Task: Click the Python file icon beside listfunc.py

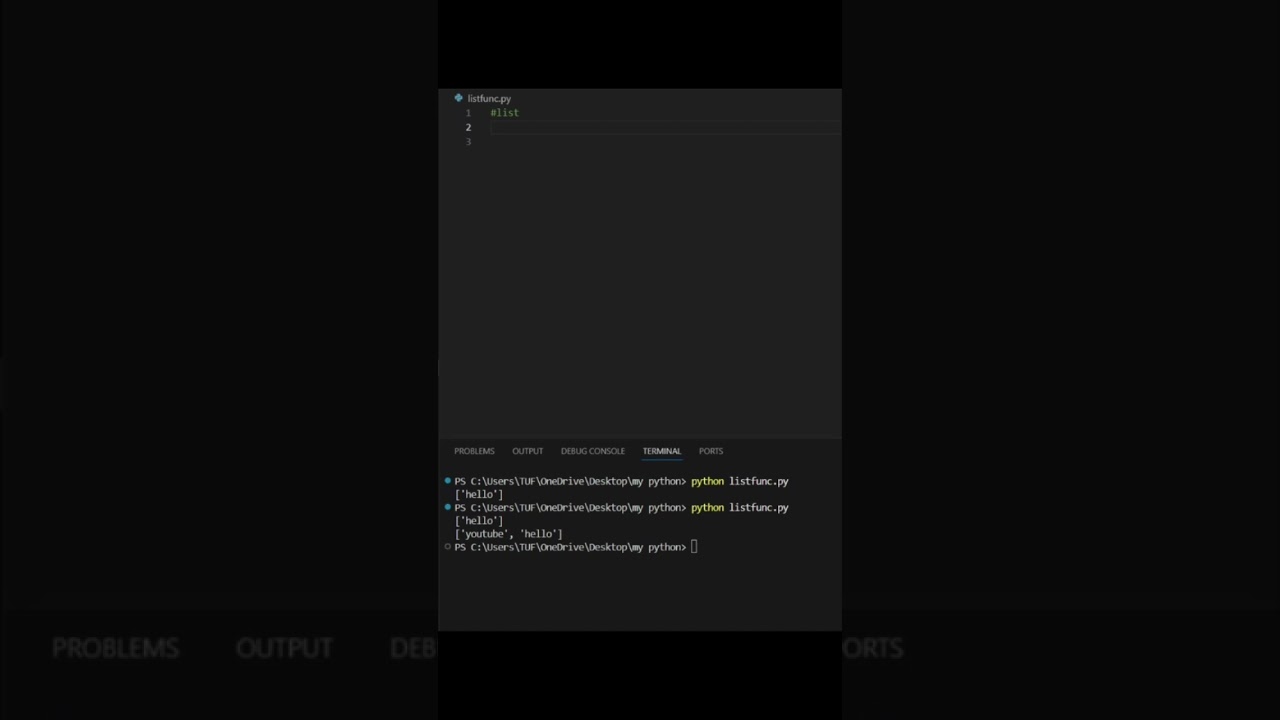Action: pos(458,98)
